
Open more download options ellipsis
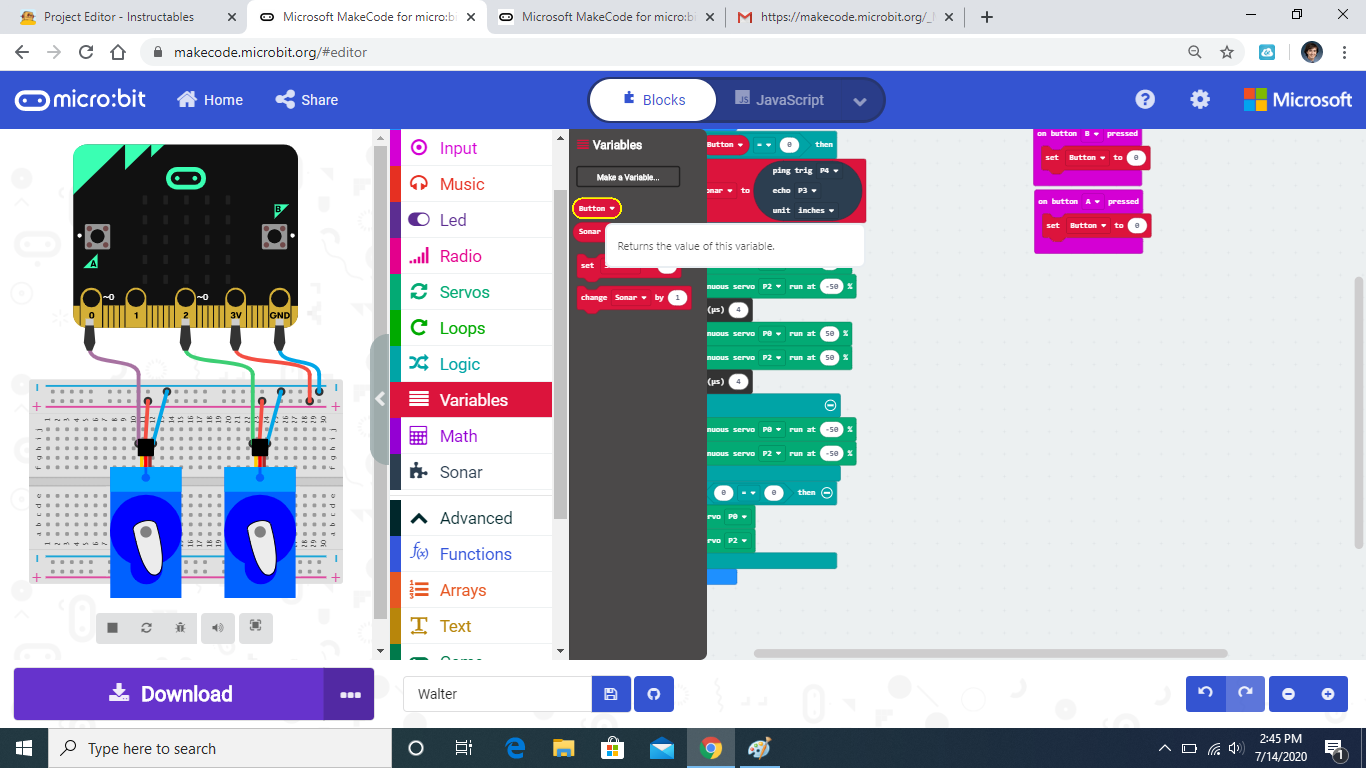pos(349,694)
